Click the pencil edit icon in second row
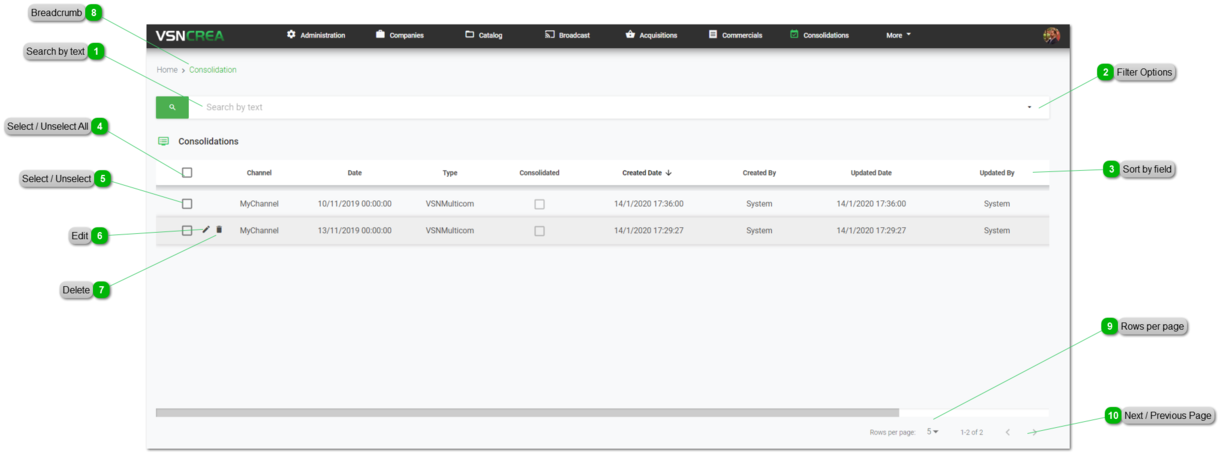This screenshot has width=1221, height=454. click(206, 230)
